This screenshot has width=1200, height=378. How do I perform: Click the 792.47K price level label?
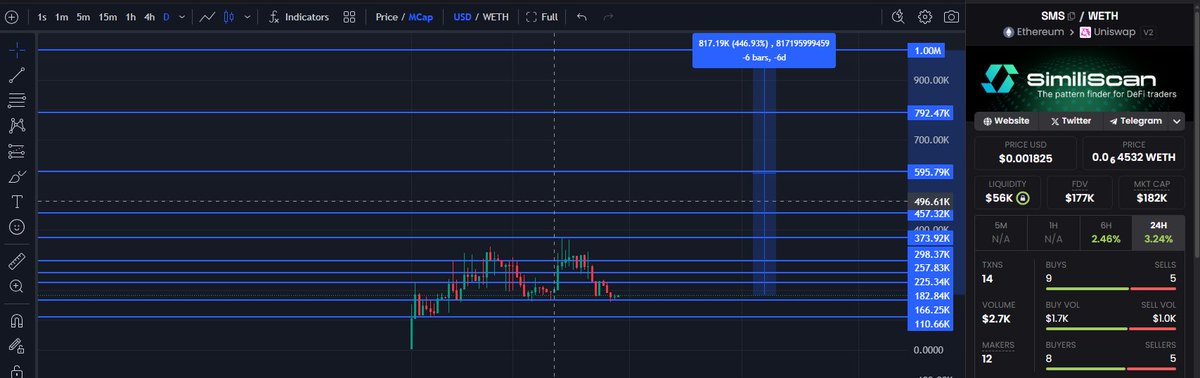point(930,113)
